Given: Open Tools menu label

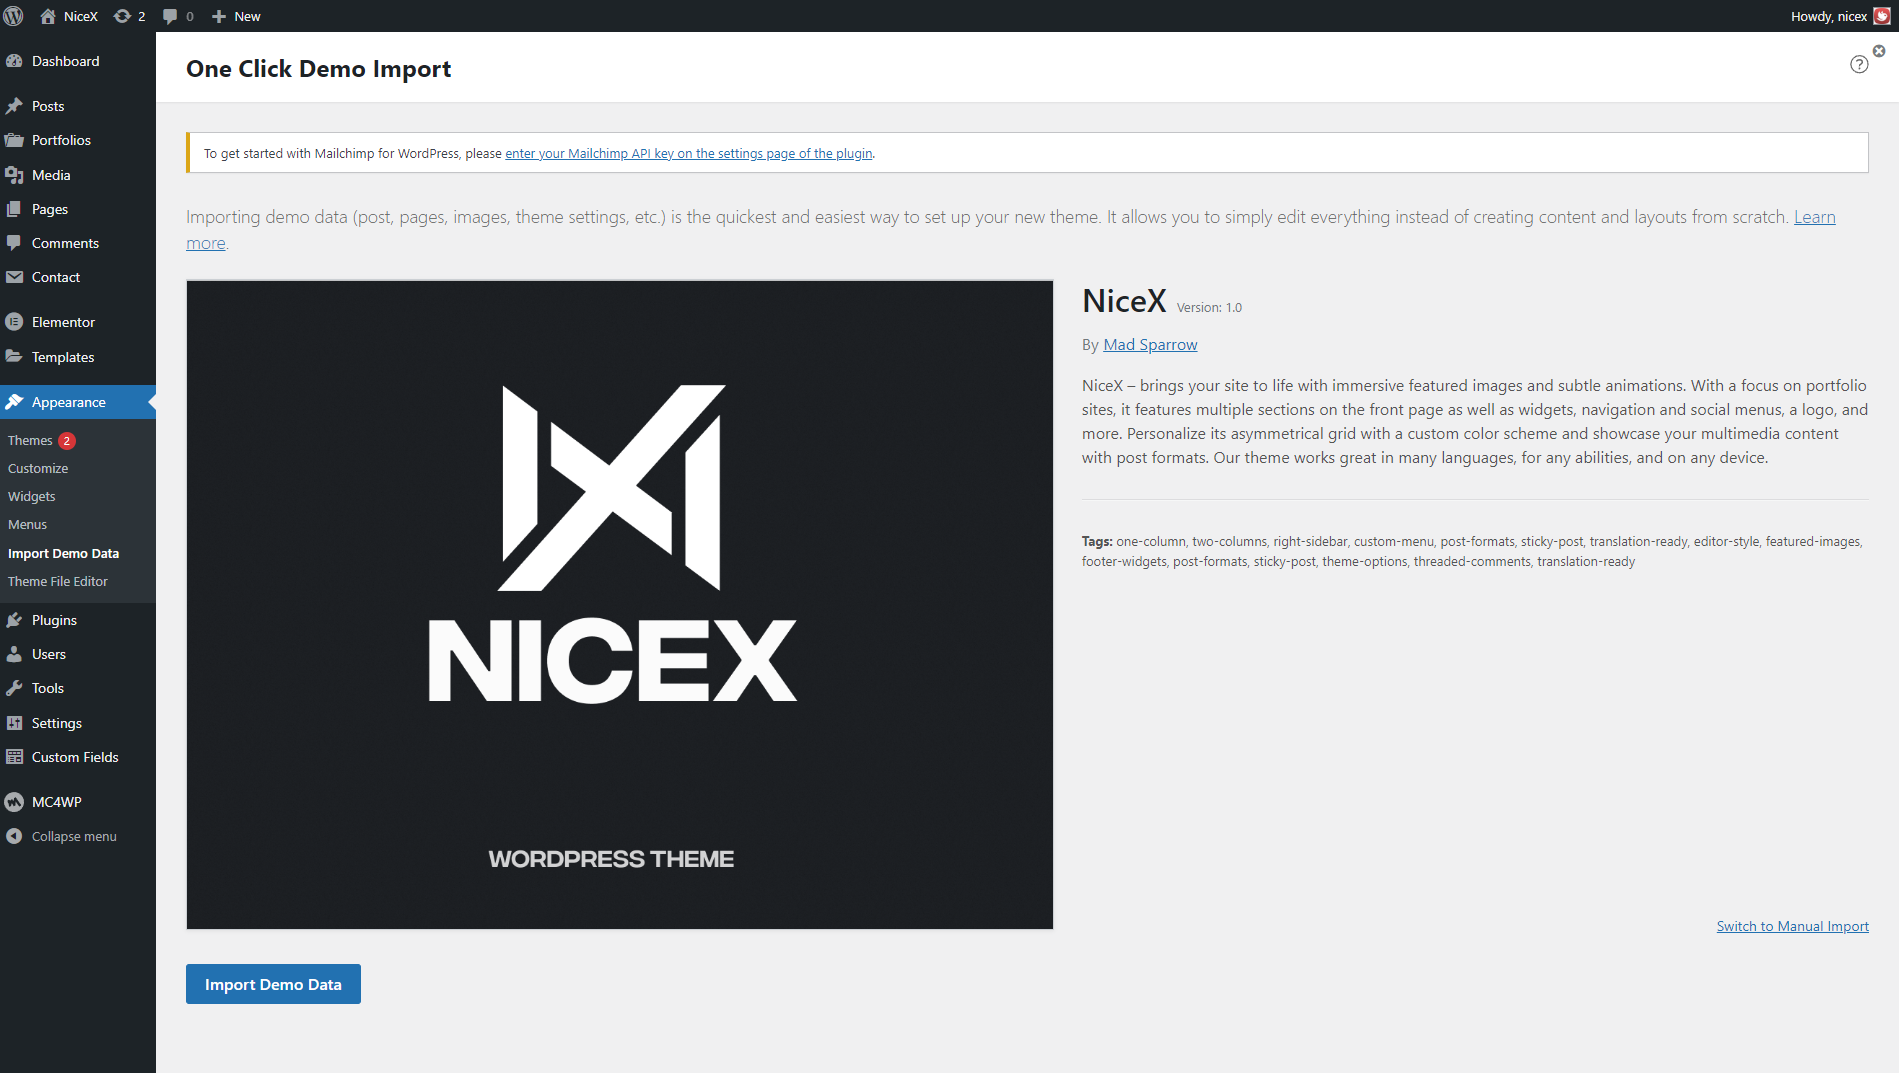Looking at the screenshot, I should pos(48,688).
